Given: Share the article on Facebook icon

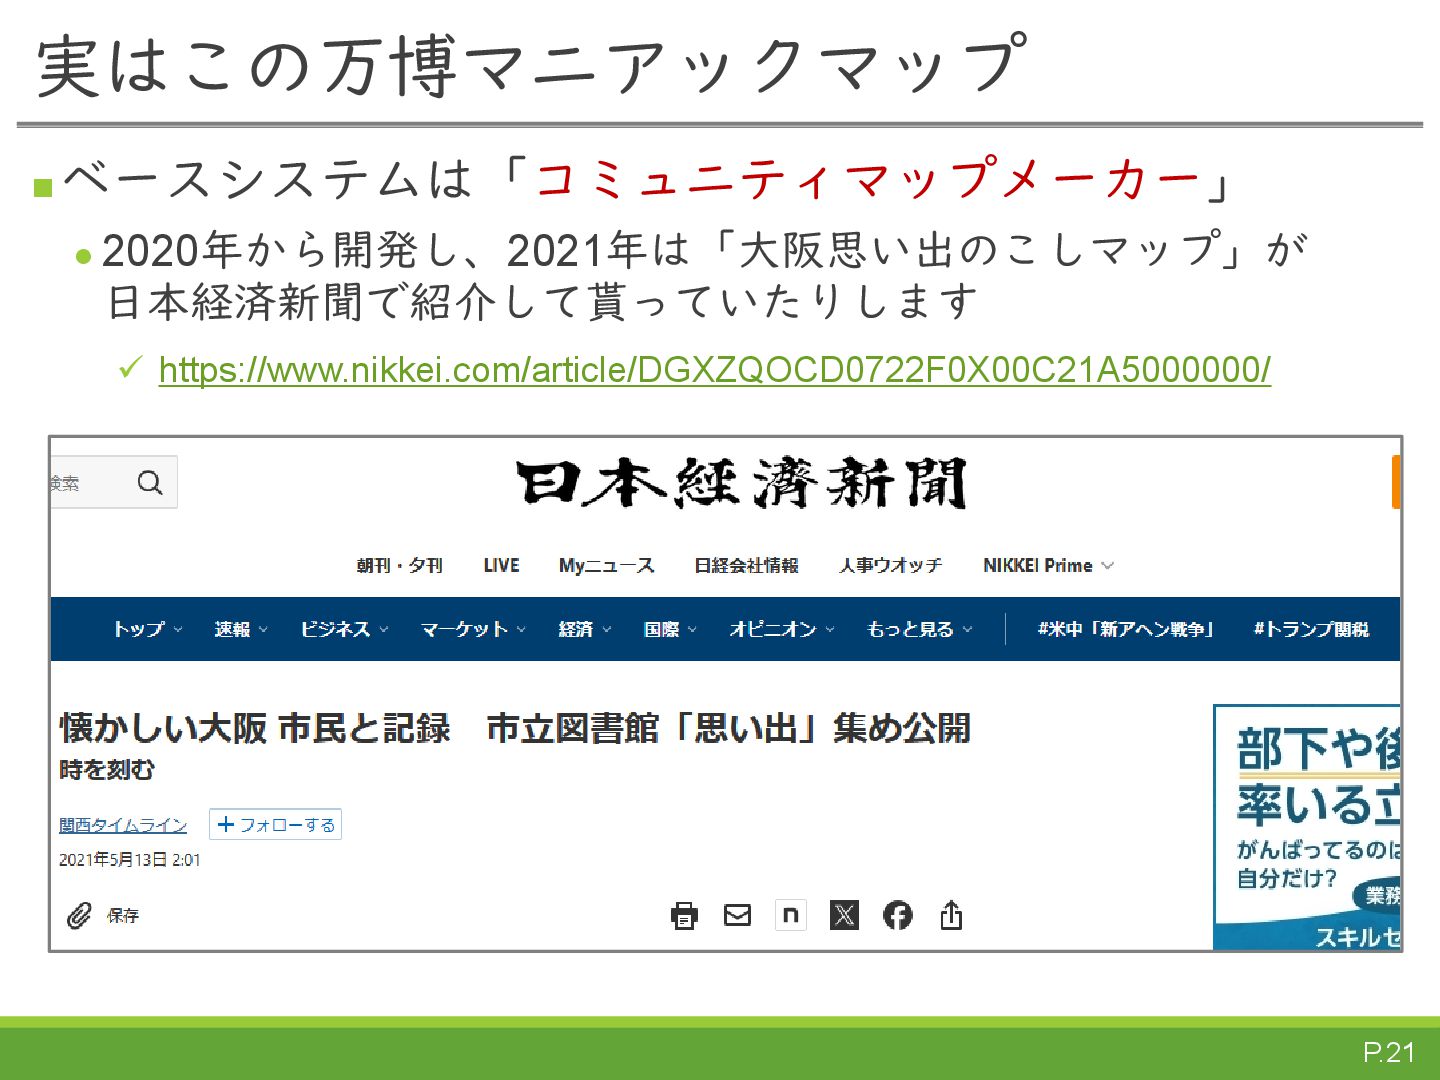Looking at the screenshot, I should (x=898, y=915).
